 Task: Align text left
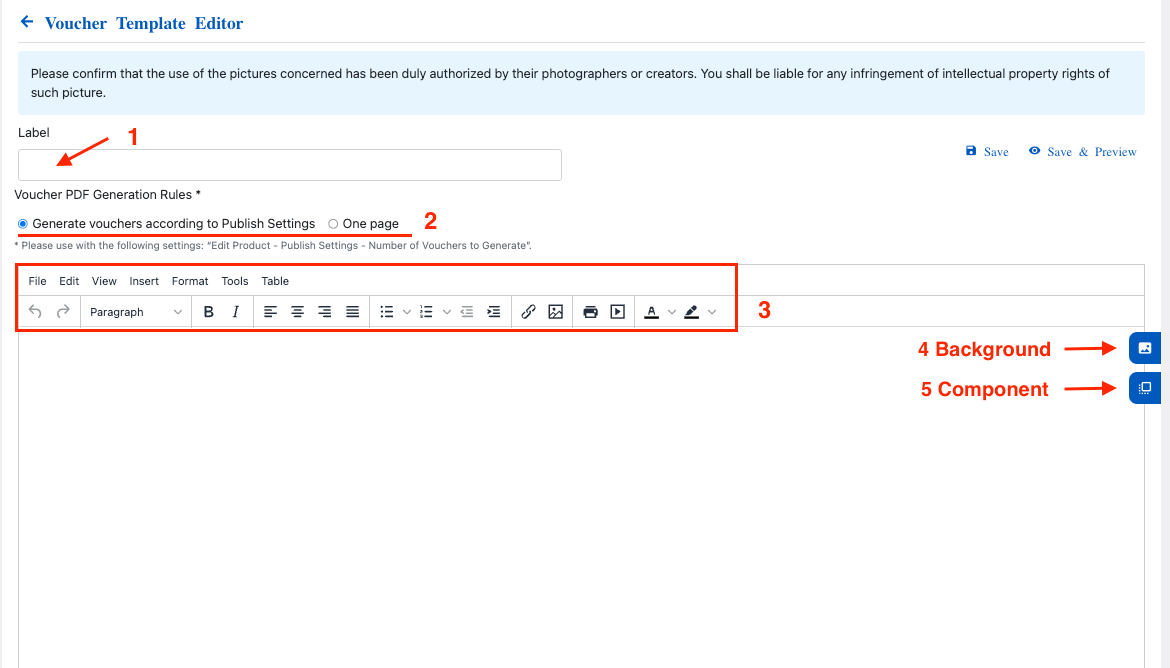pos(270,311)
